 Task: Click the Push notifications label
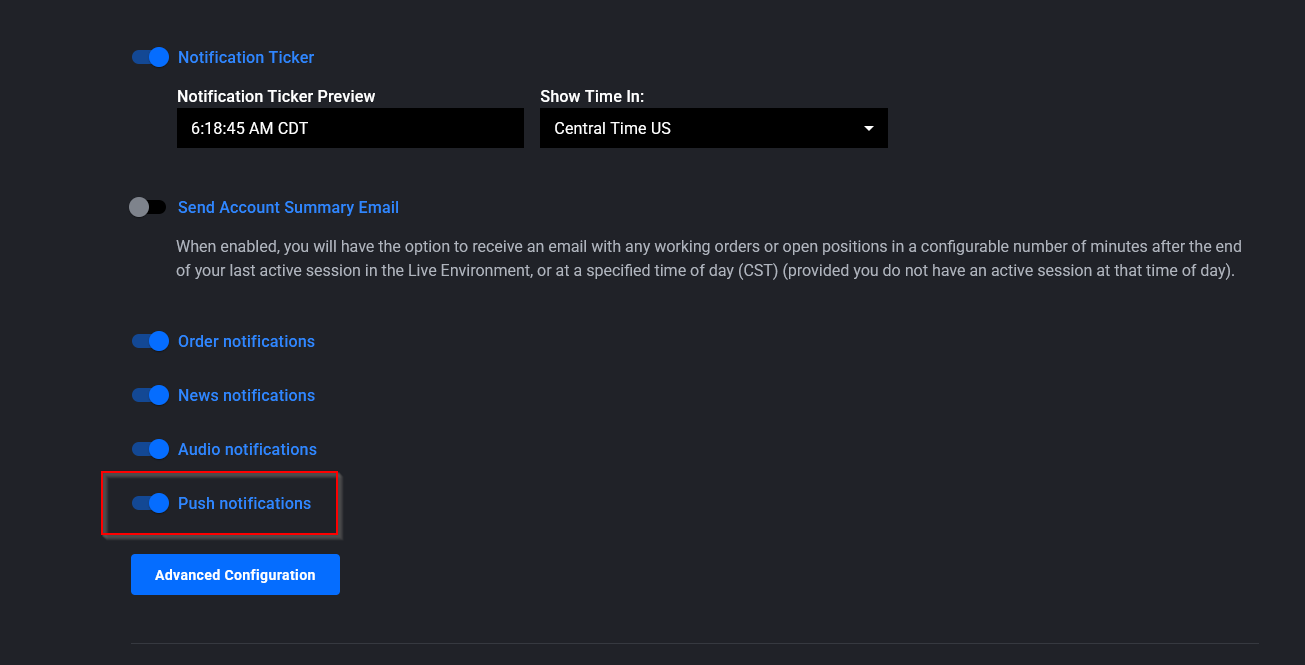point(244,503)
